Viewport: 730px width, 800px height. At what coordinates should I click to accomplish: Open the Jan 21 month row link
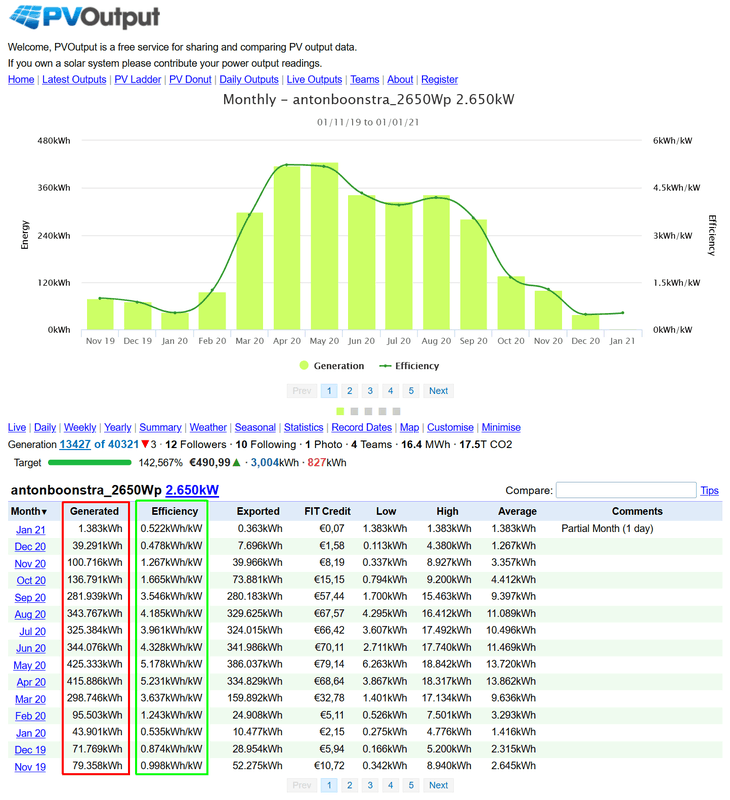point(31,530)
